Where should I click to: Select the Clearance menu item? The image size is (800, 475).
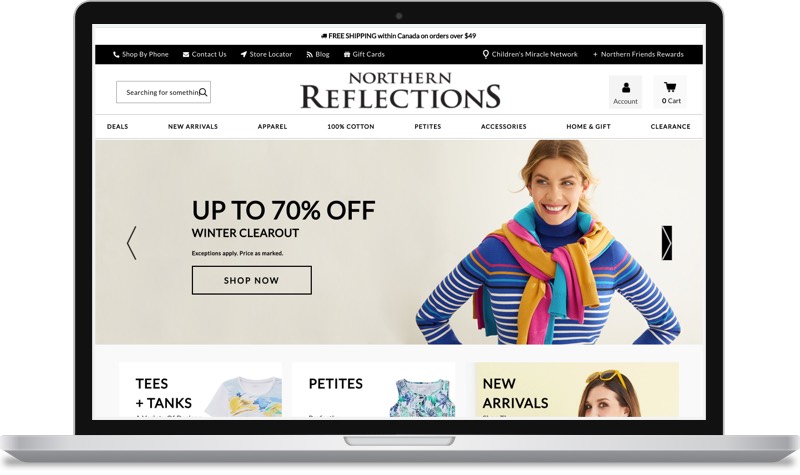coord(670,127)
